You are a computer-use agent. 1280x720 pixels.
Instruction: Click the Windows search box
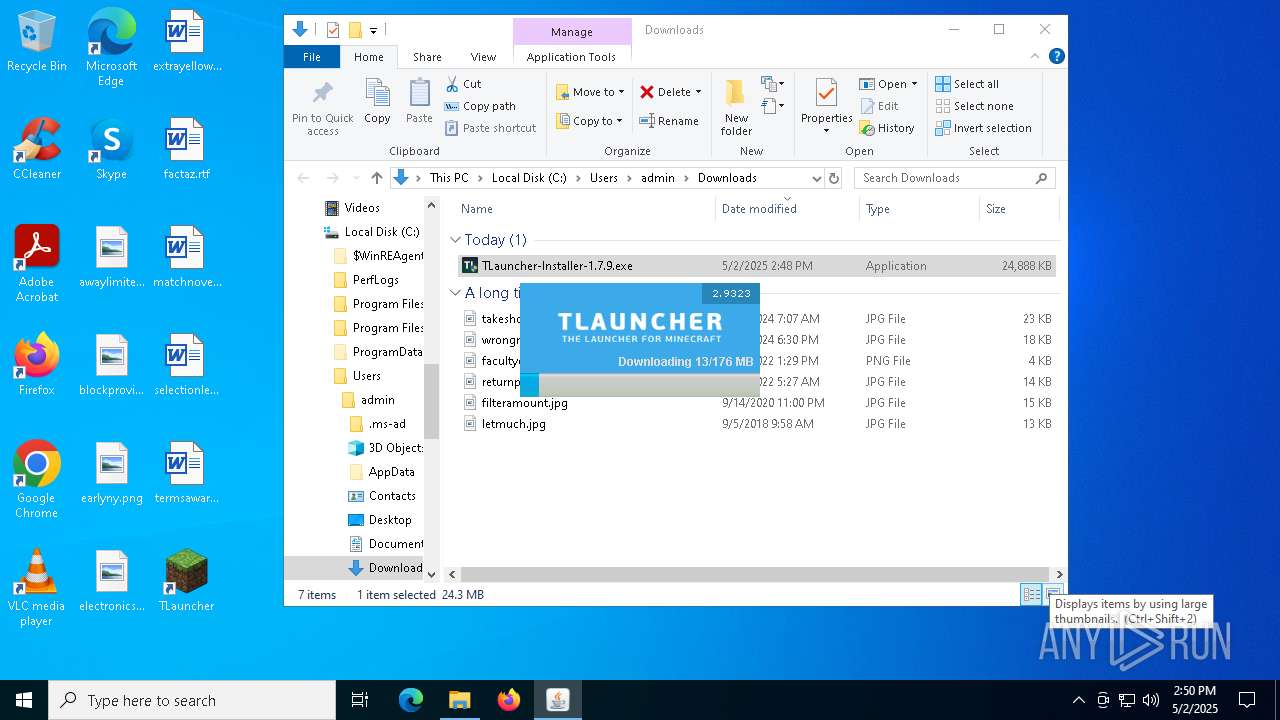(x=192, y=700)
